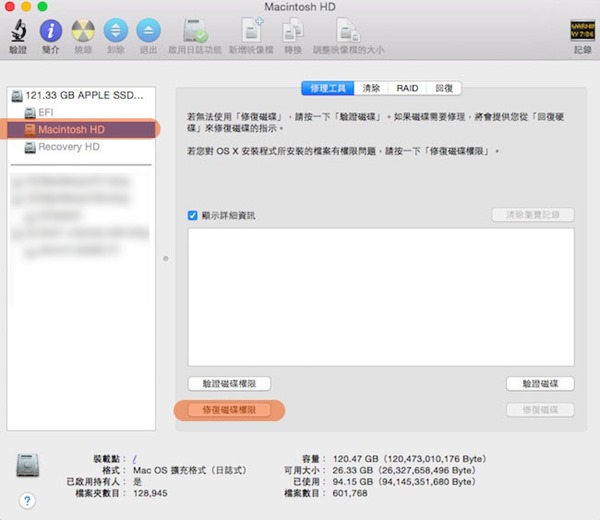Click inside the details log area

point(381,297)
